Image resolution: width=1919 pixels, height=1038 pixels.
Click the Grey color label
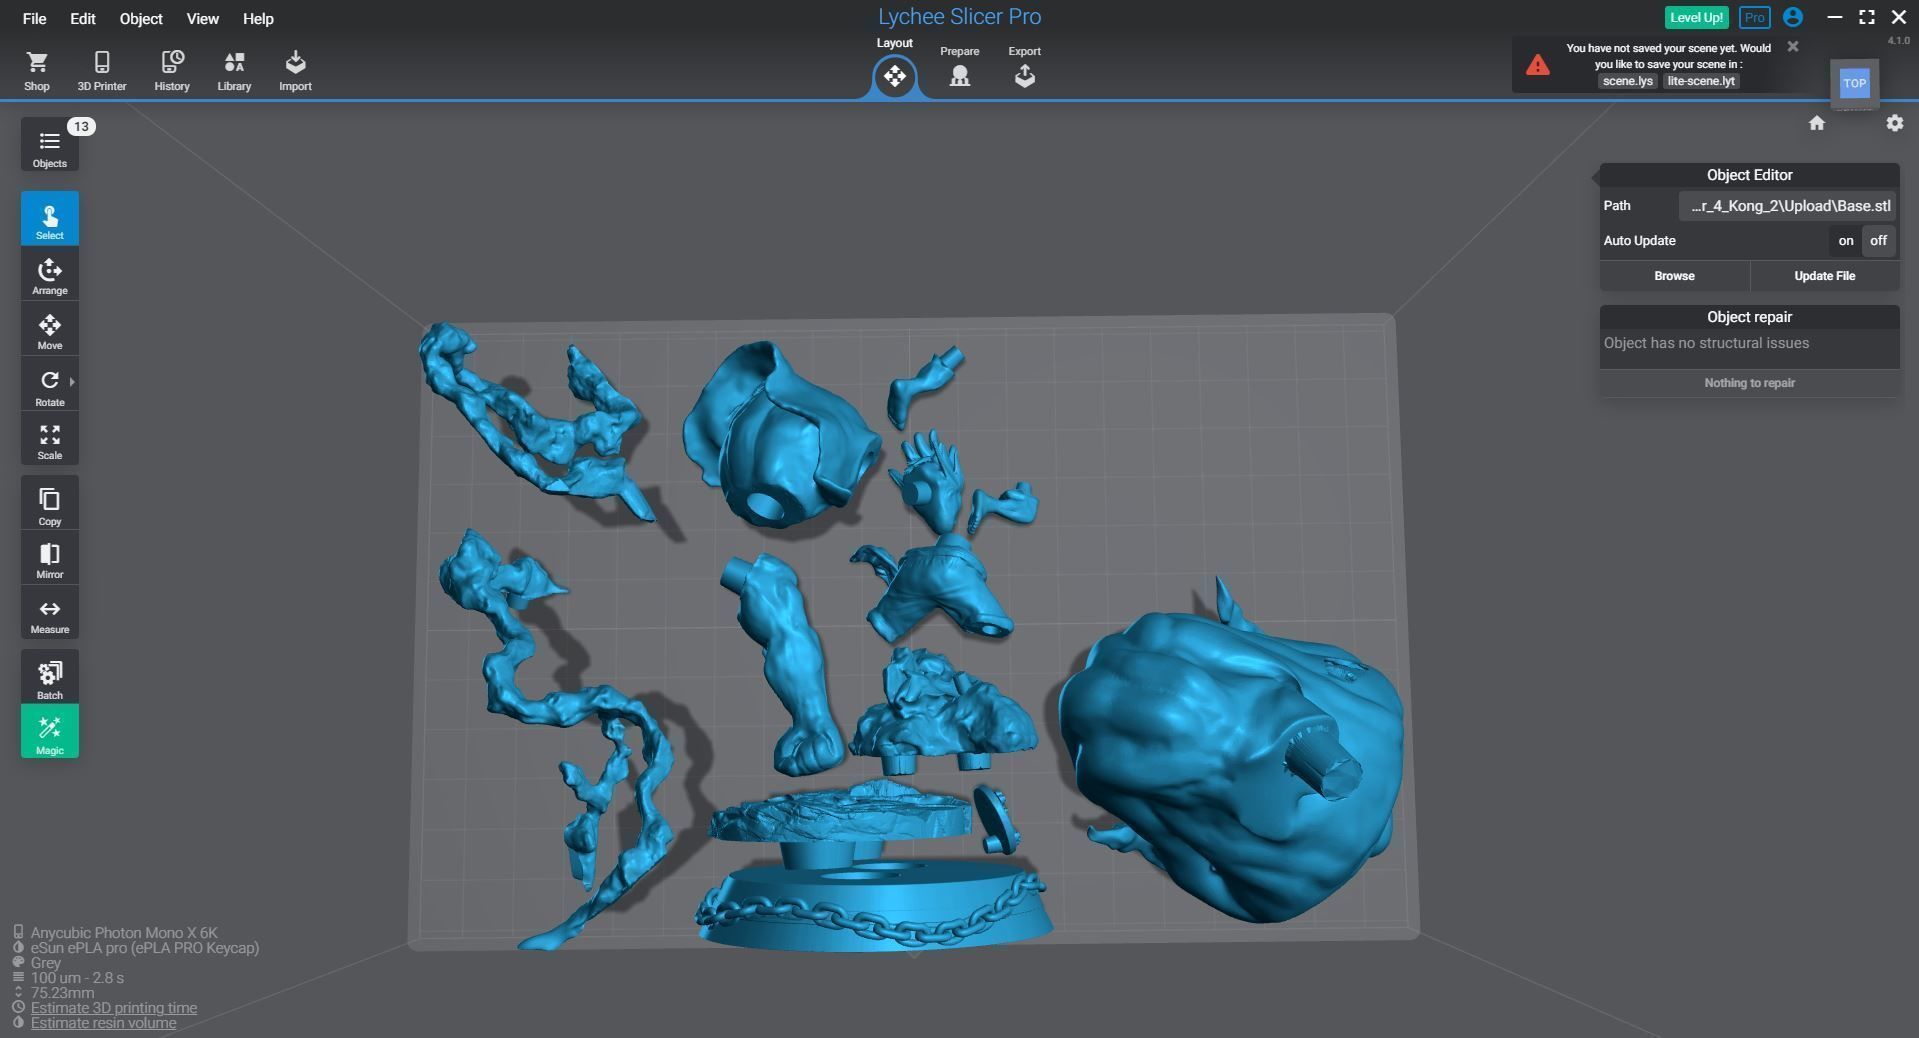coord(46,963)
